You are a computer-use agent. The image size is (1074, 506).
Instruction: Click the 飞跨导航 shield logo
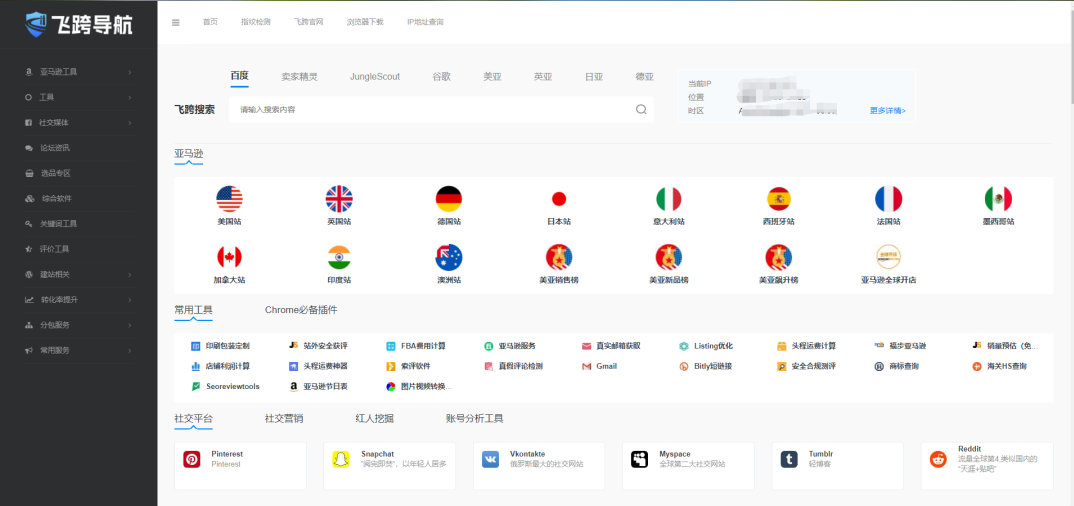35,24
